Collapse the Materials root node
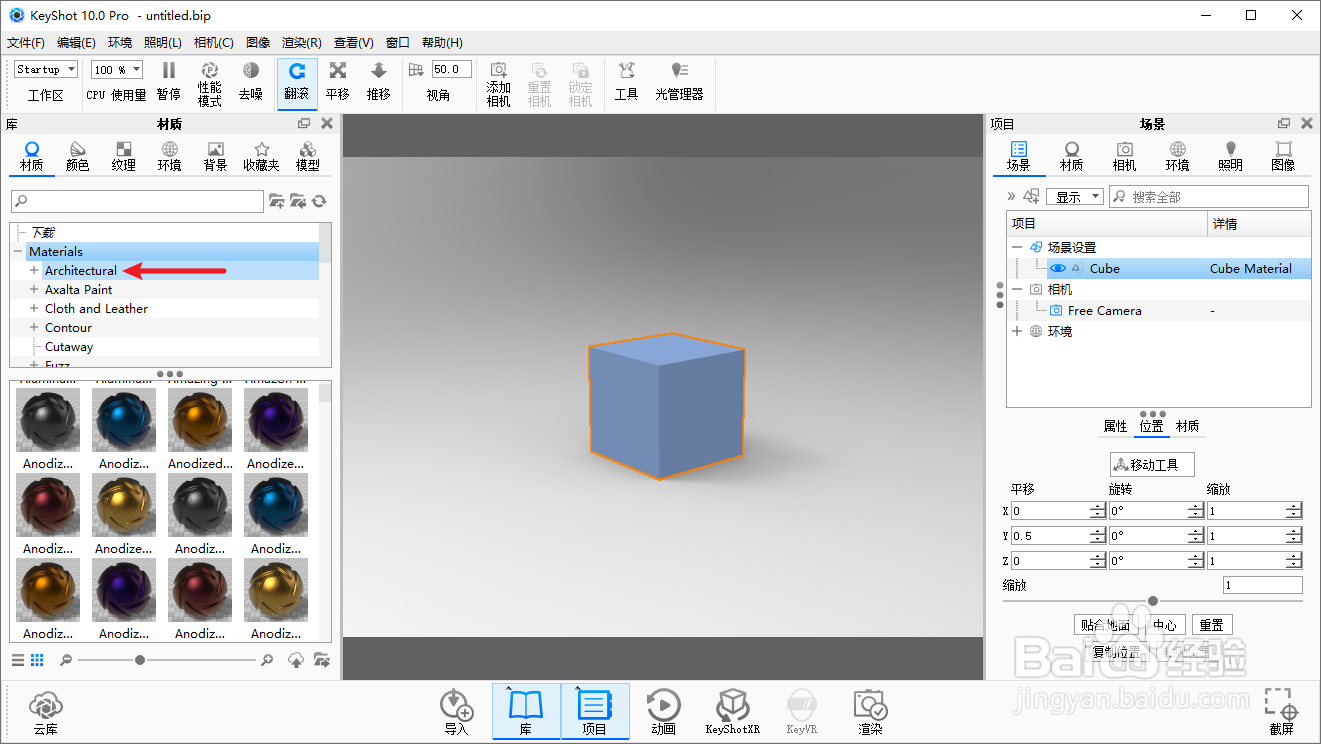1321x744 pixels. click(x=18, y=252)
